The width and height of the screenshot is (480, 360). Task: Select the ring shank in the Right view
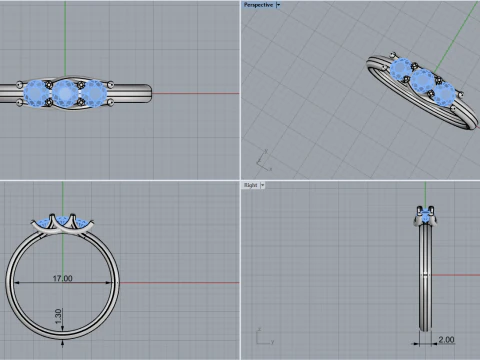[x=425, y=278]
